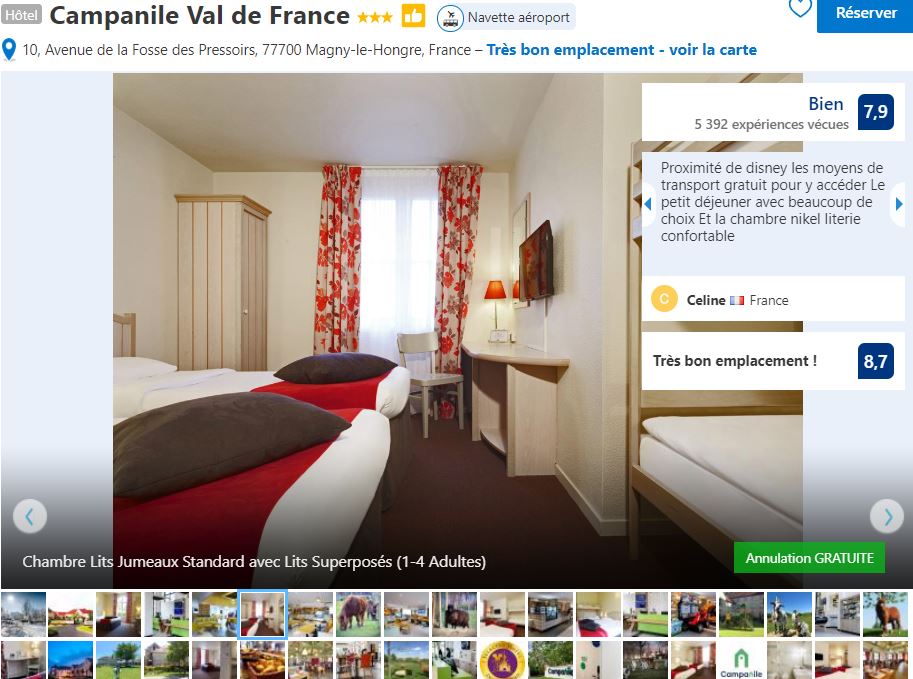Show next photo with right arrow
The height and width of the screenshot is (679, 913).
(887, 516)
